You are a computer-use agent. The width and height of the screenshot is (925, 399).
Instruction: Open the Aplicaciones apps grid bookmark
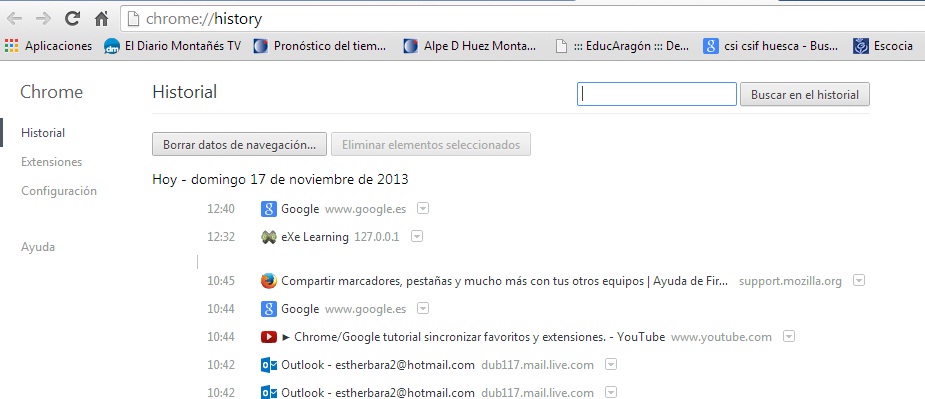click(x=48, y=45)
